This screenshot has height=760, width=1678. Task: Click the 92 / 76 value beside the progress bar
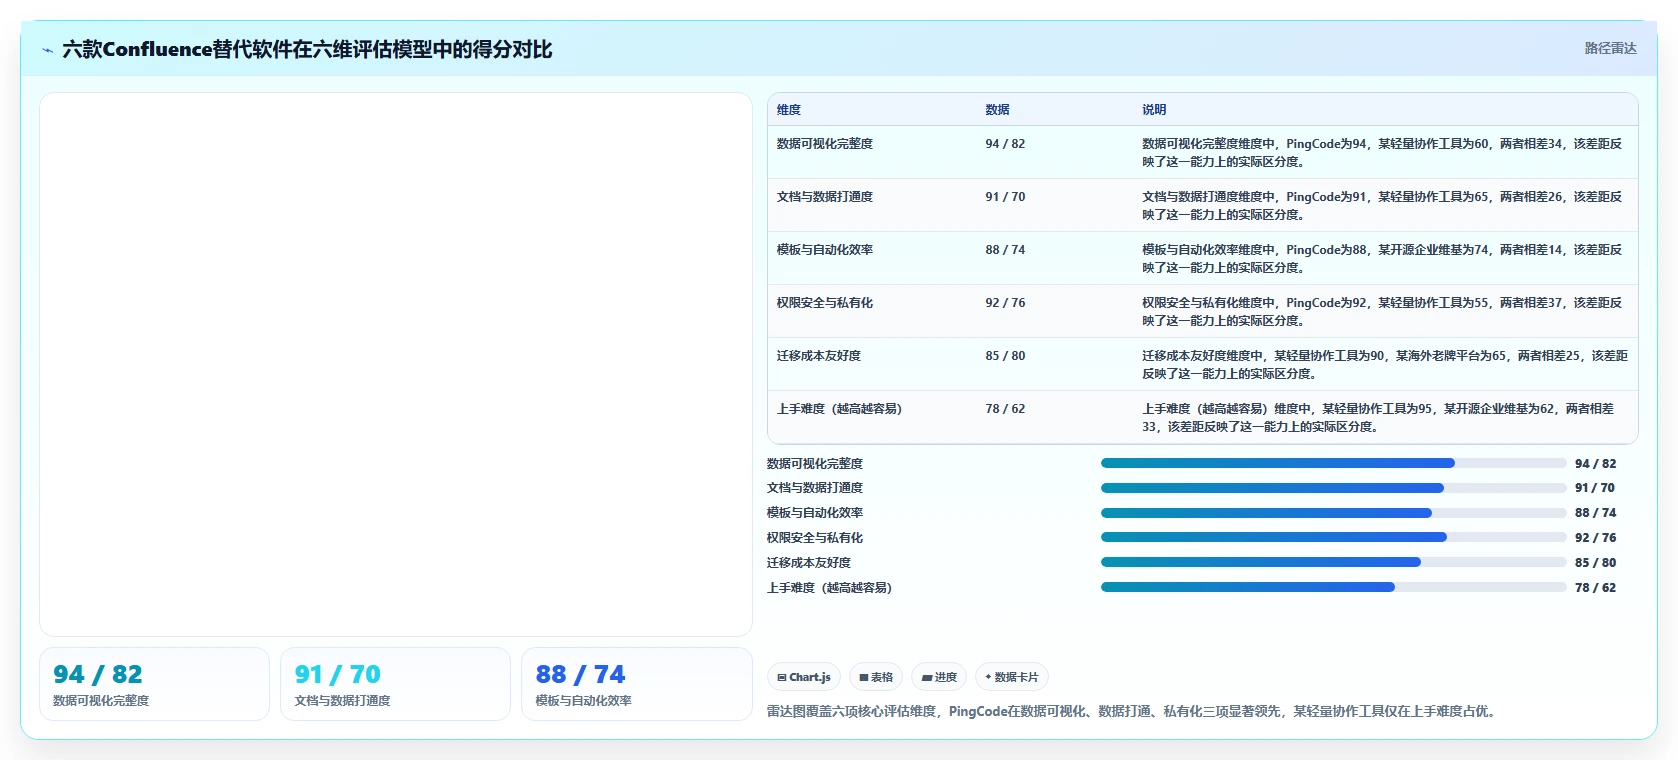(x=1595, y=538)
